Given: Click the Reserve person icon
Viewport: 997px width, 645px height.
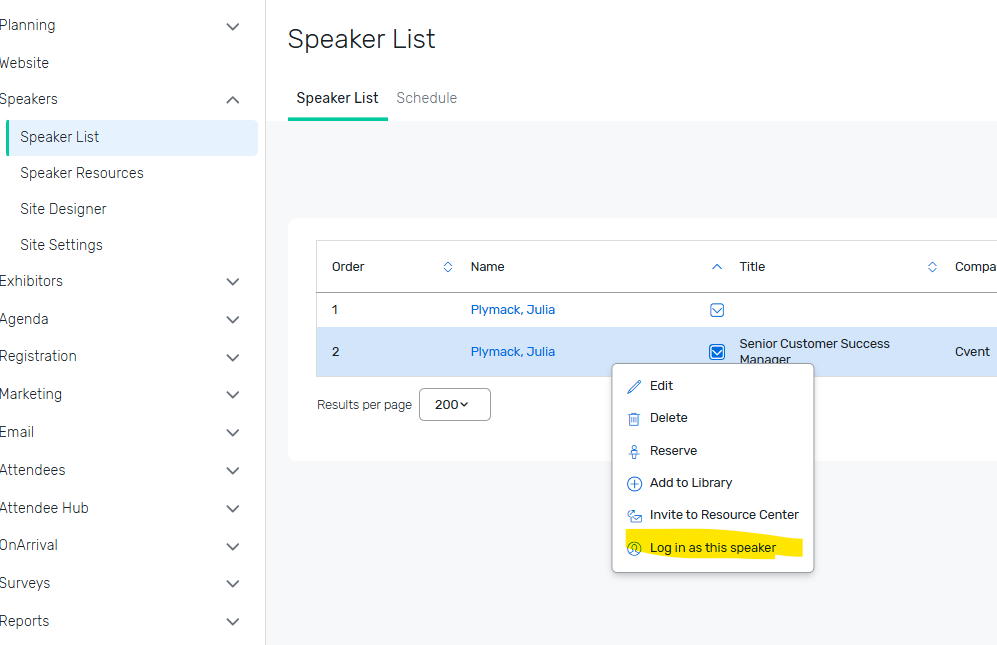Looking at the screenshot, I should 634,452.
